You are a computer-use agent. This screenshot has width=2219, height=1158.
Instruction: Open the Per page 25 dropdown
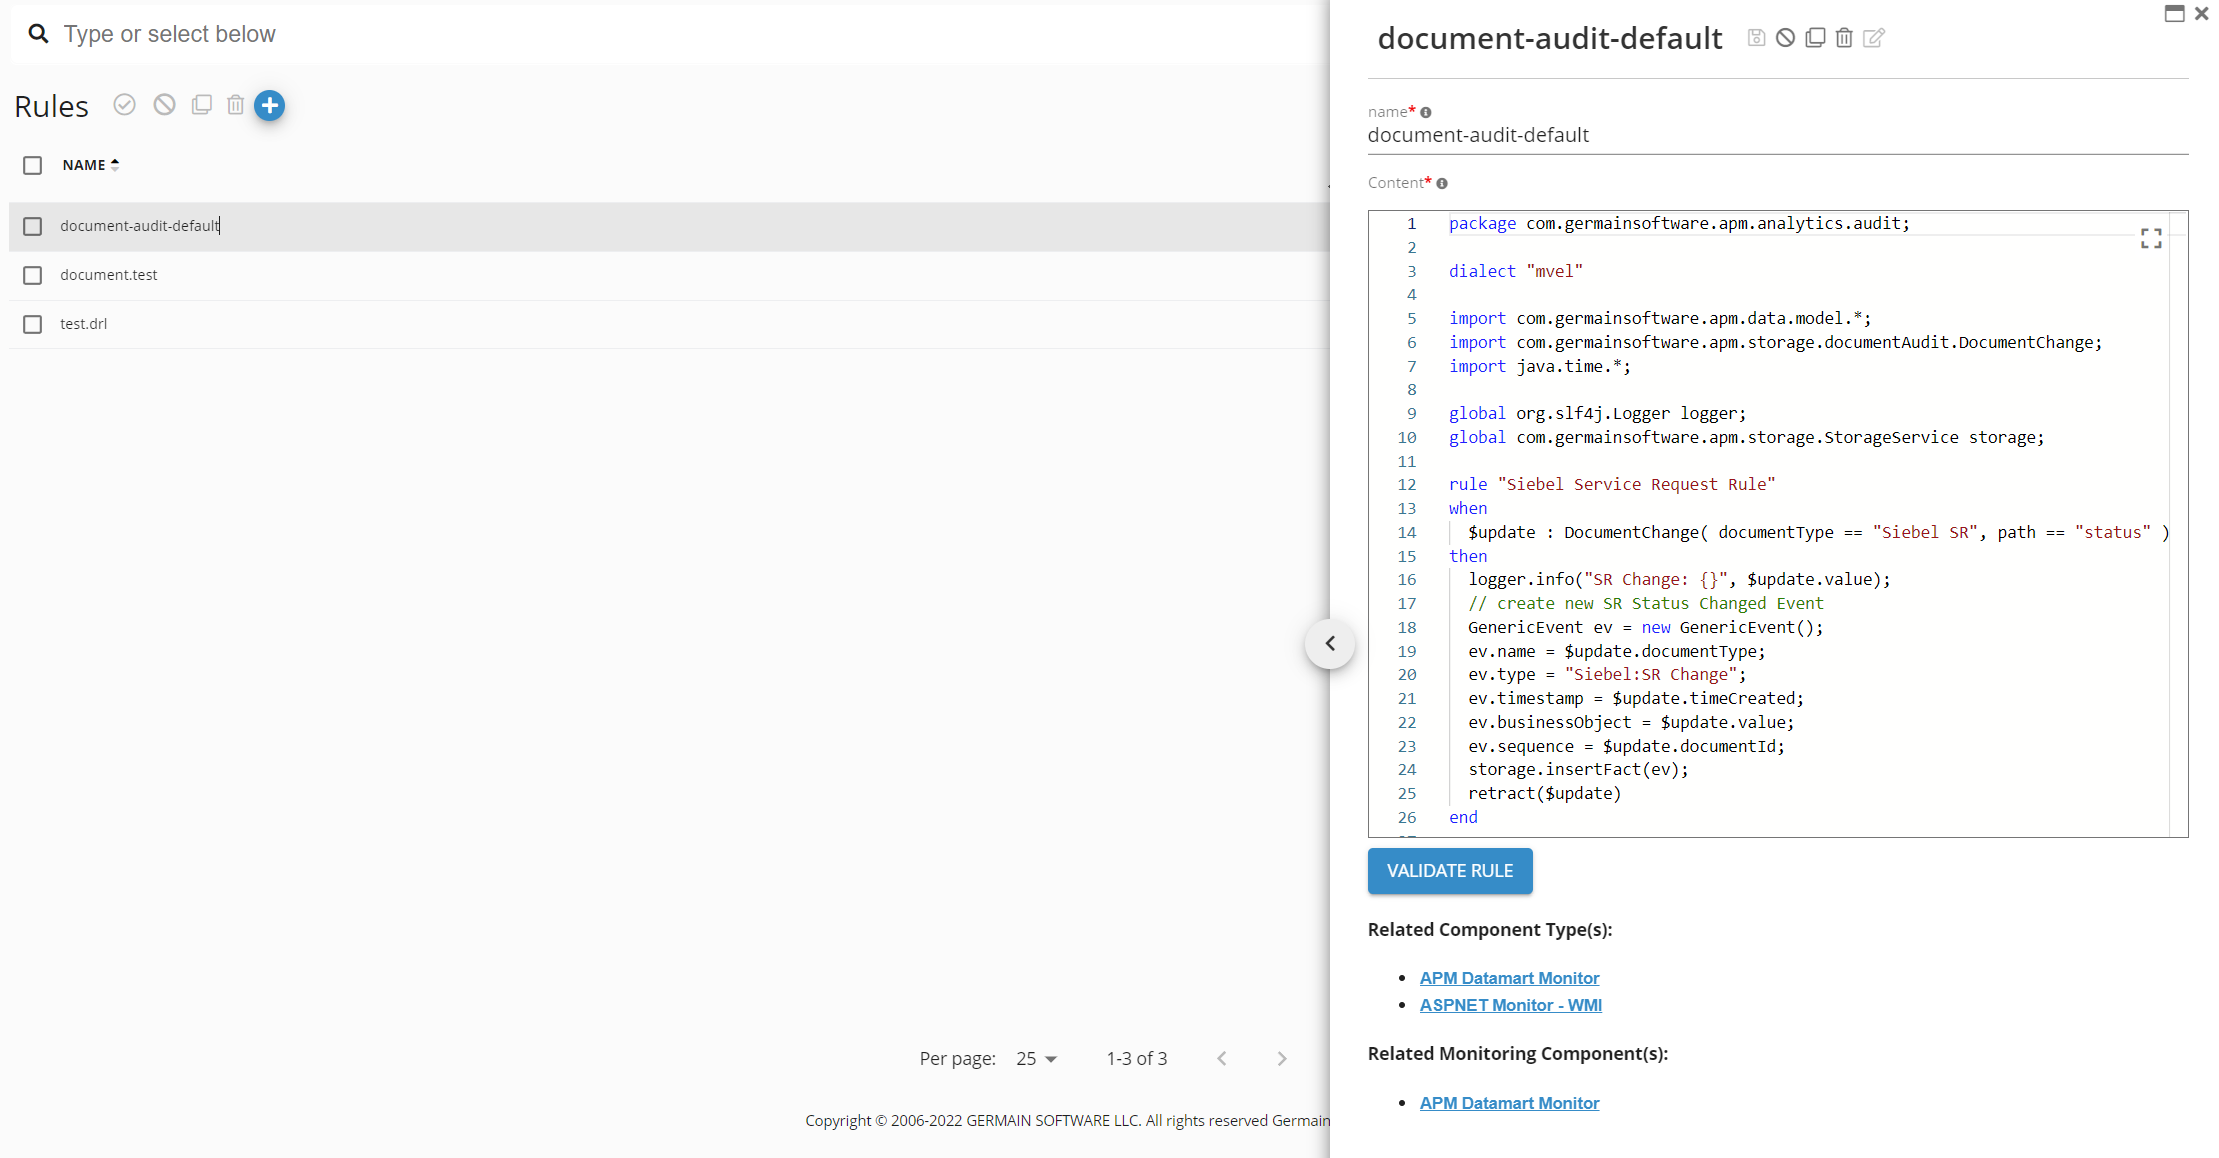pos(1037,1059)
